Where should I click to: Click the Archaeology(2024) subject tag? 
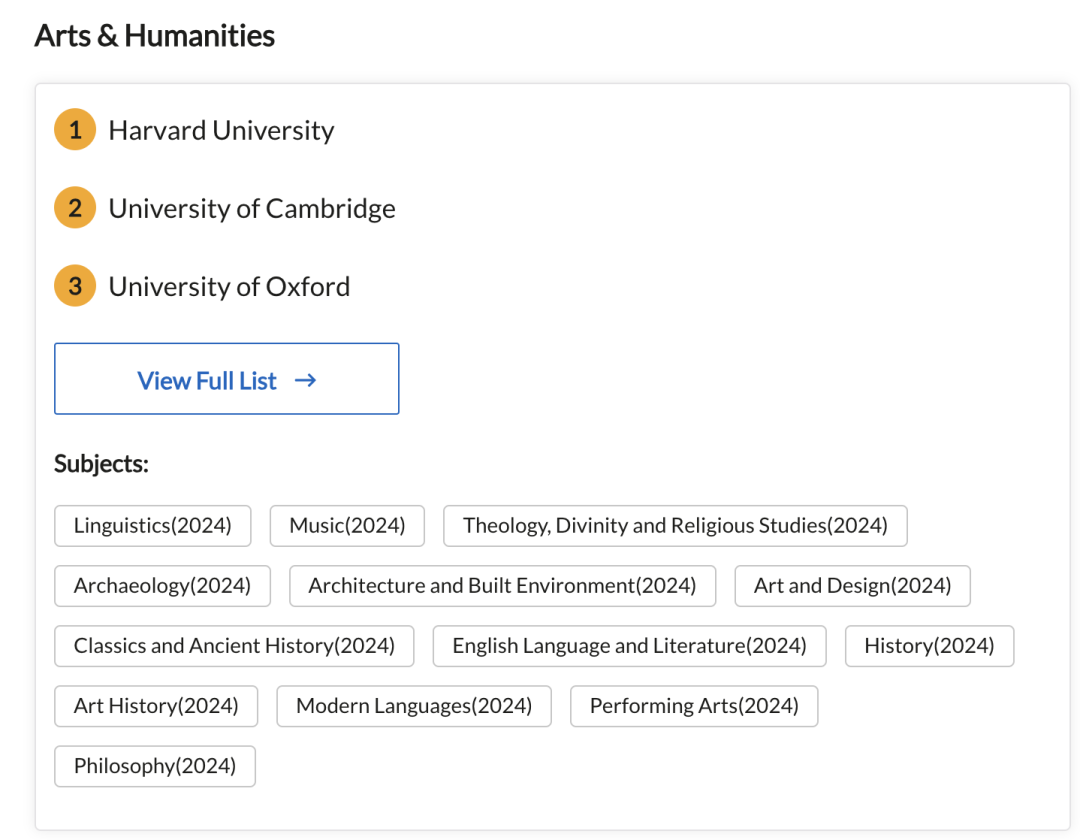[x=163, y=586]
